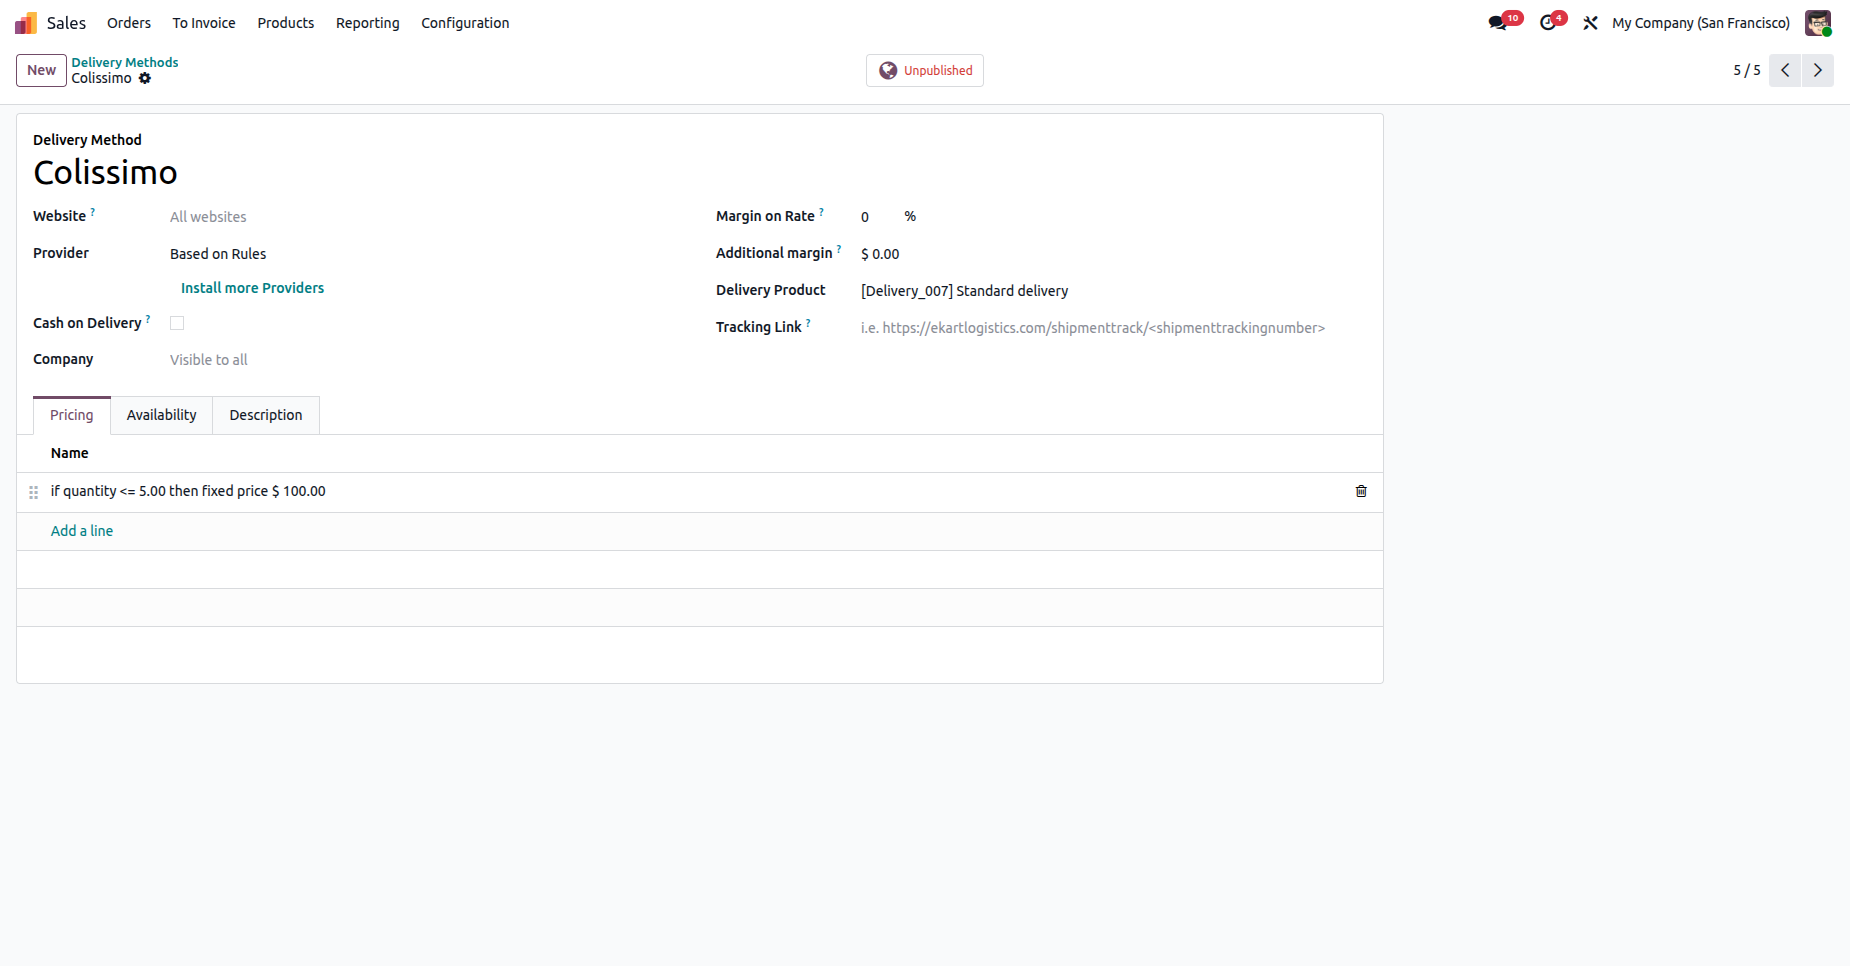Open the Orders menu
This screenshot has width=1850, height=966.
click(x=129, y=23)
